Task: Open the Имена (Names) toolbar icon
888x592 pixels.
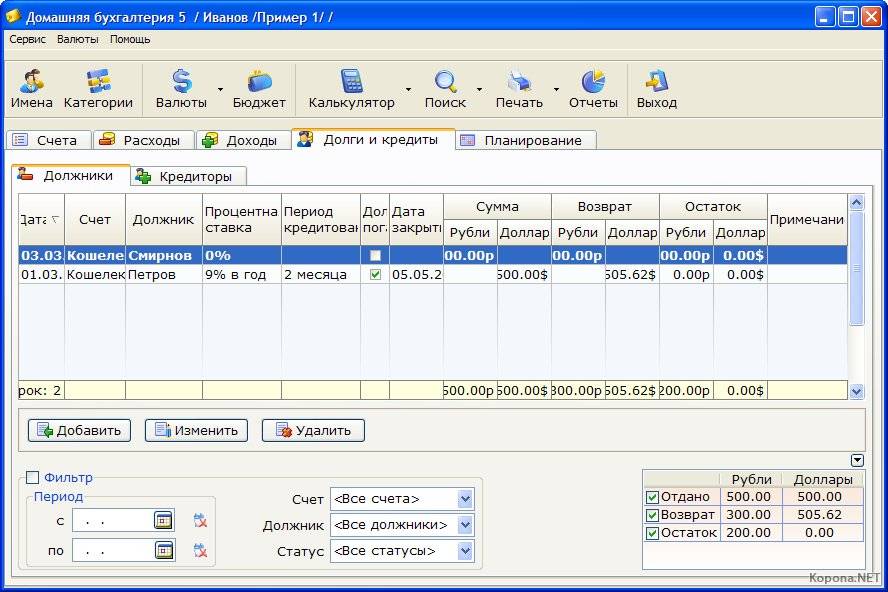Action: (x=32, y=90)
